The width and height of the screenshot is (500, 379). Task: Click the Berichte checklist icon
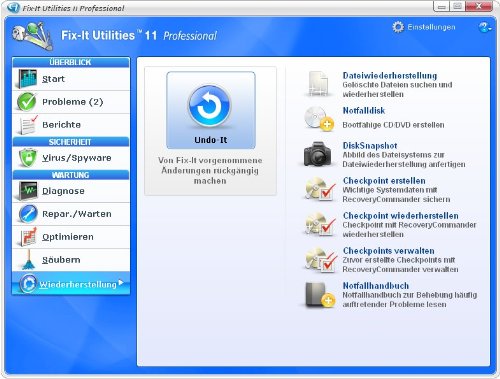pyautogui.click(x=28, y=125)
